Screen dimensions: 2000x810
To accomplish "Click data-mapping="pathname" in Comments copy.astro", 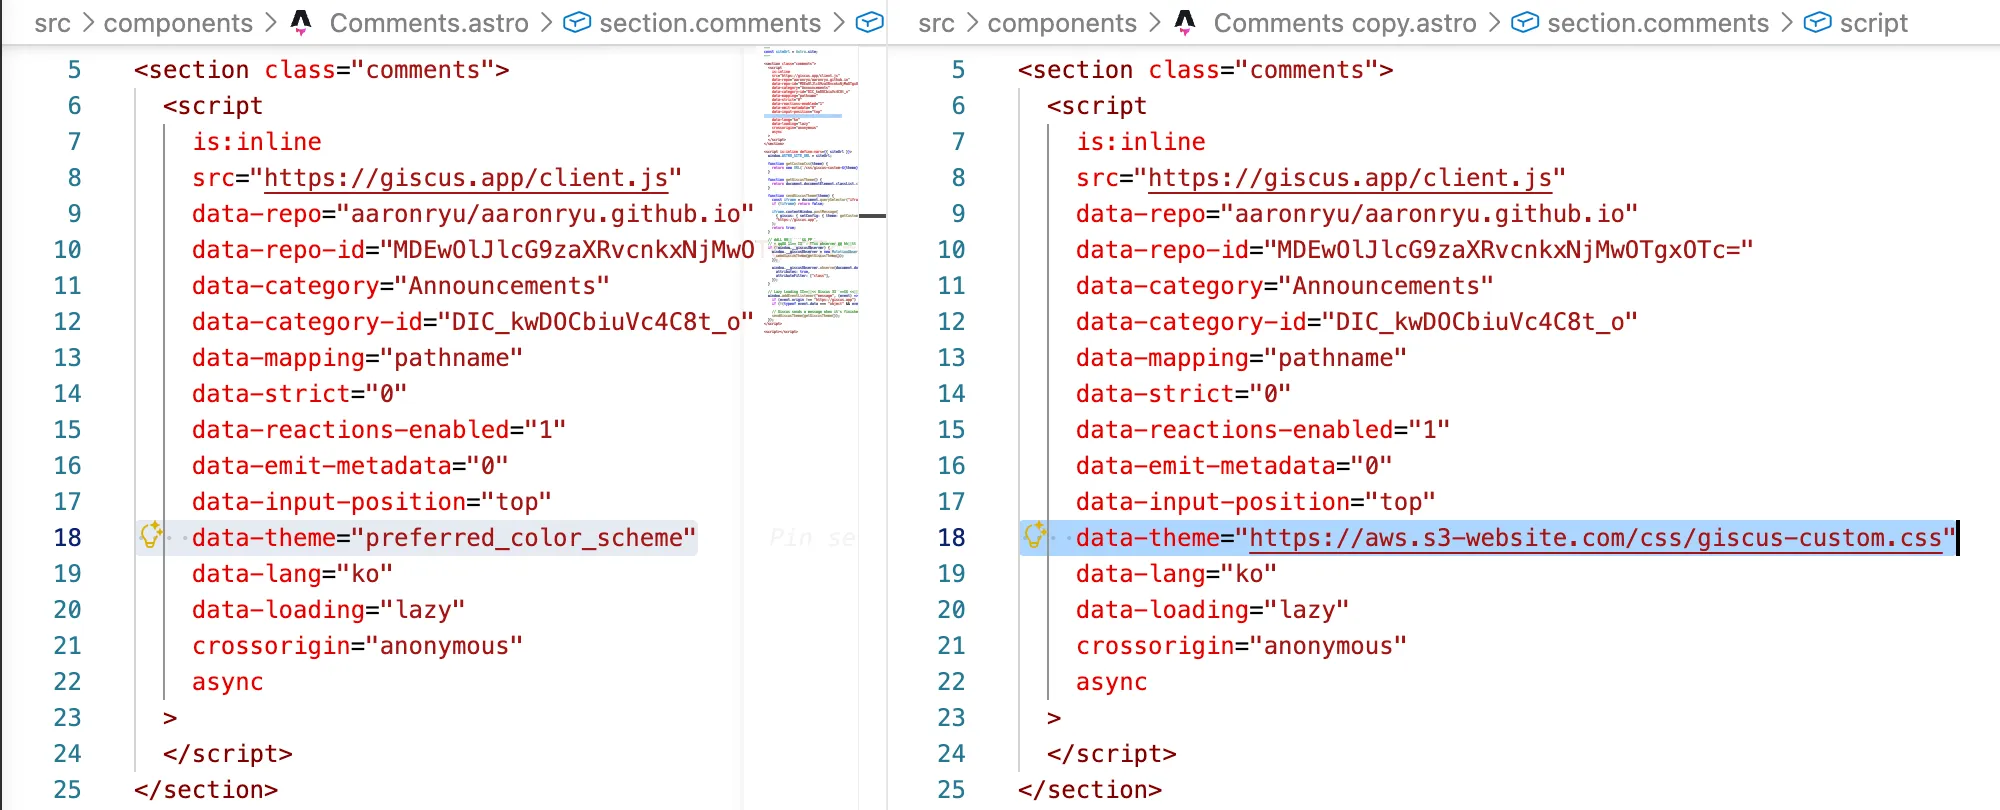I will click(x=1241, y=358).
